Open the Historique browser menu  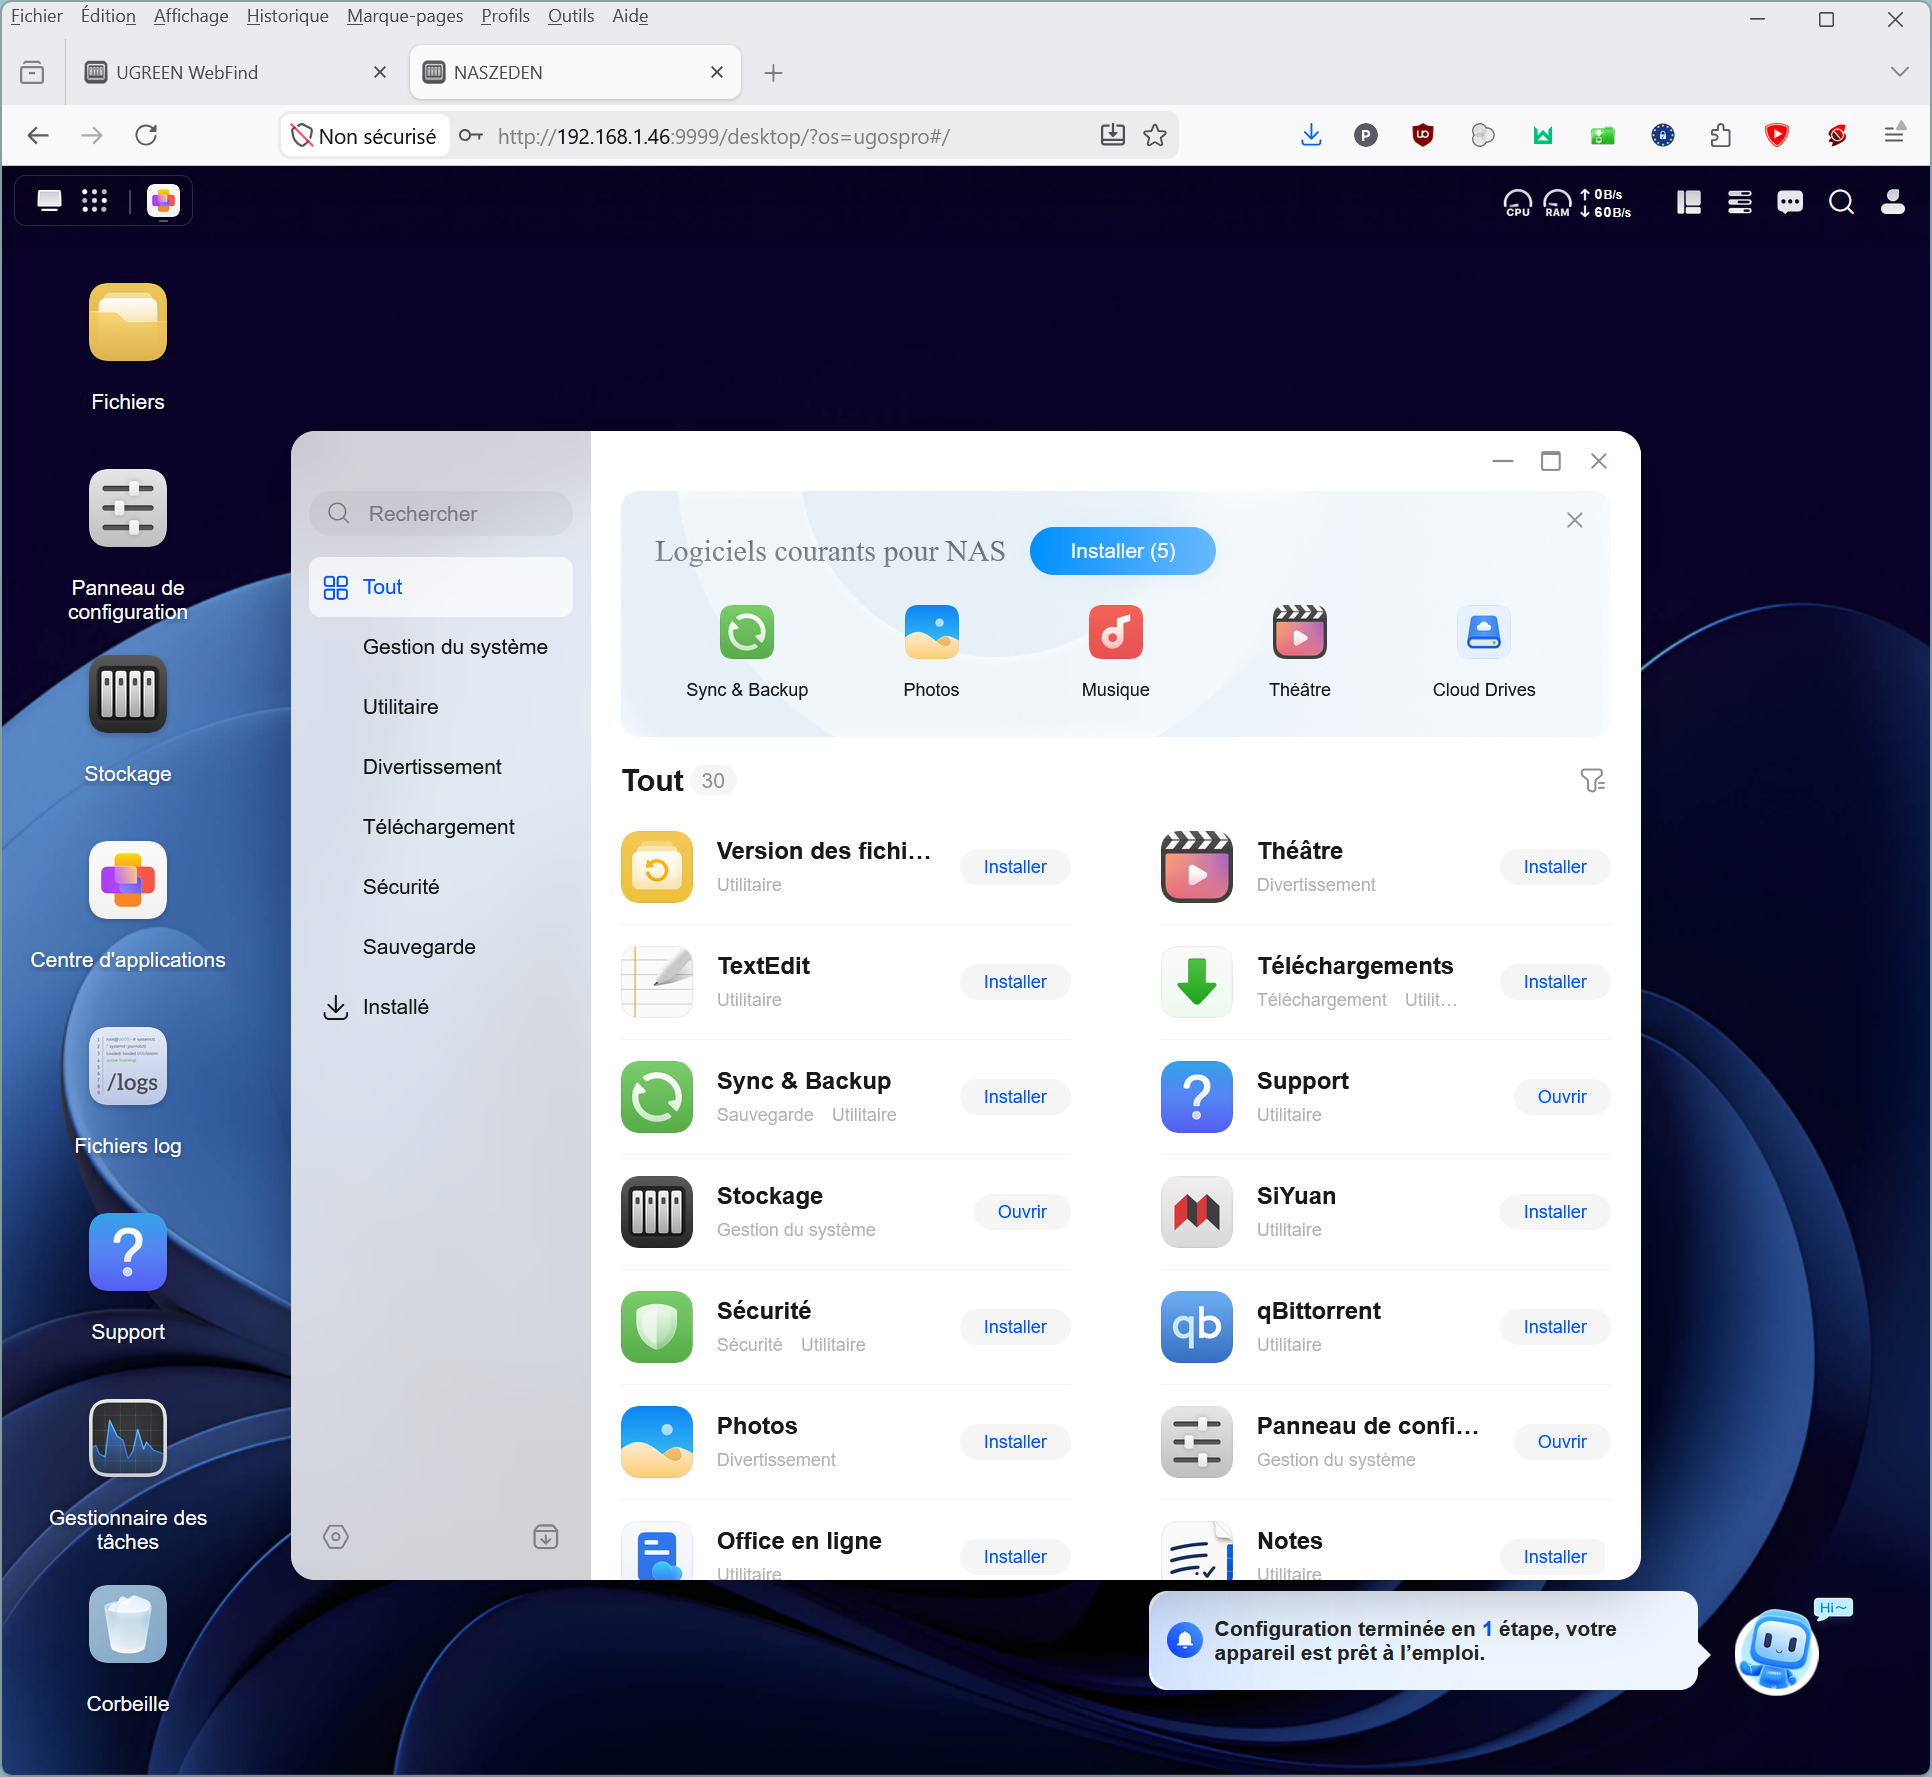tap(287, 16)
